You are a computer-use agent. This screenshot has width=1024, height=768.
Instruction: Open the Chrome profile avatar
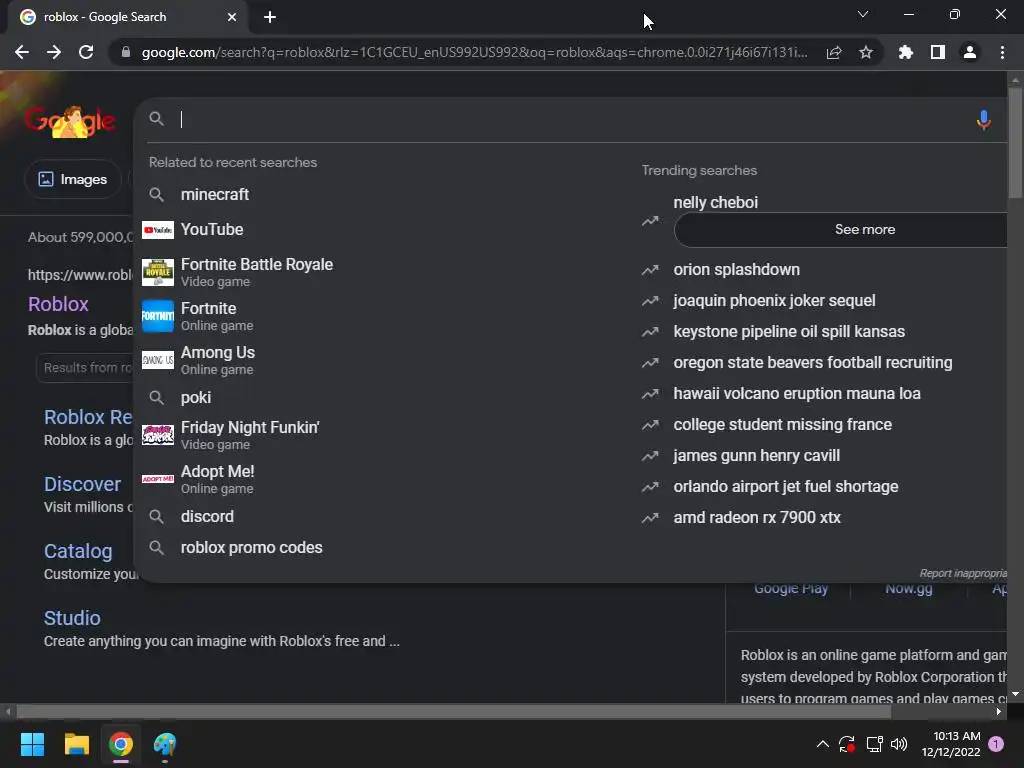point(970,52)
